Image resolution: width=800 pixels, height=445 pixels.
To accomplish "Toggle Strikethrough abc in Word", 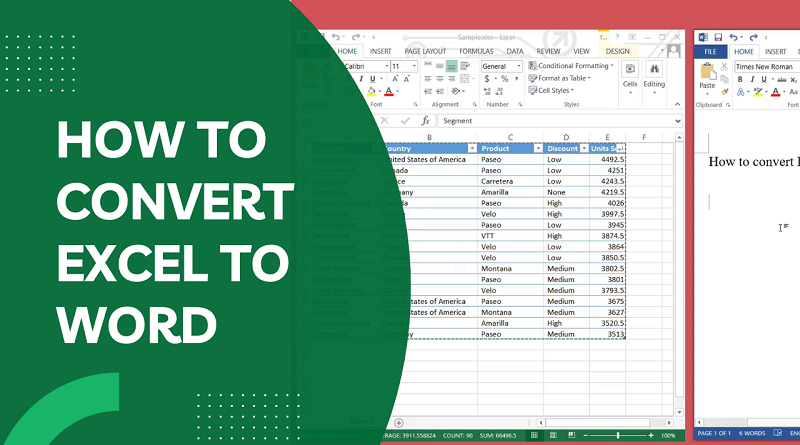I will 782,80.
